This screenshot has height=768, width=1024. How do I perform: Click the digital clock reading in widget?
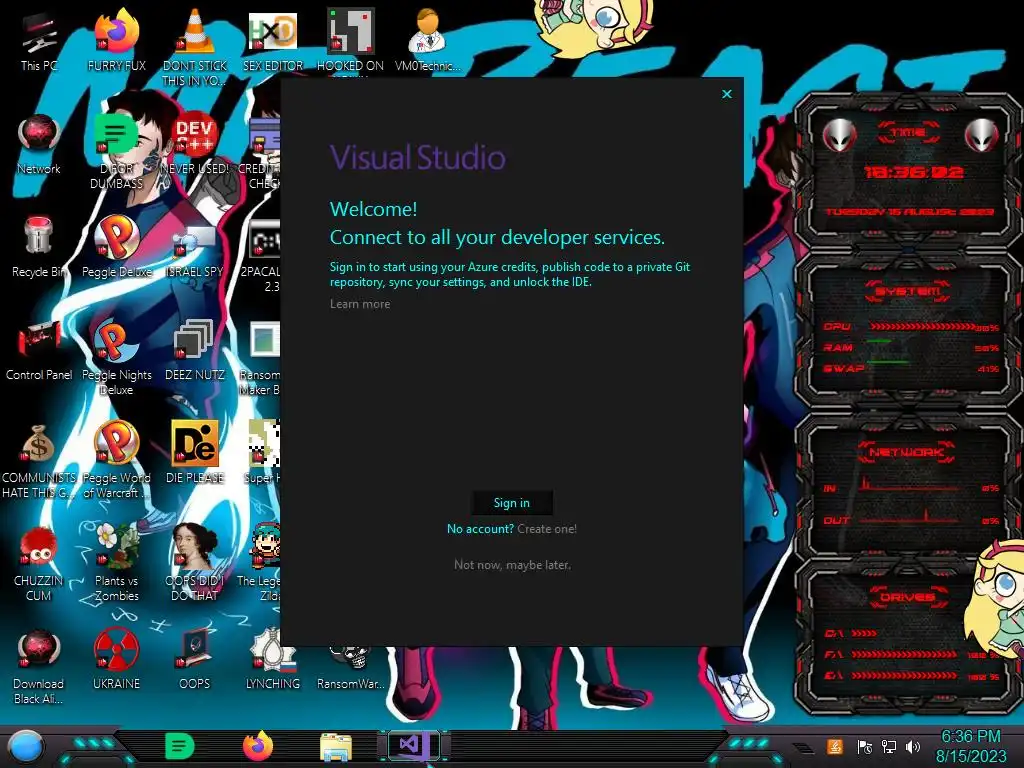pos(913,172)
